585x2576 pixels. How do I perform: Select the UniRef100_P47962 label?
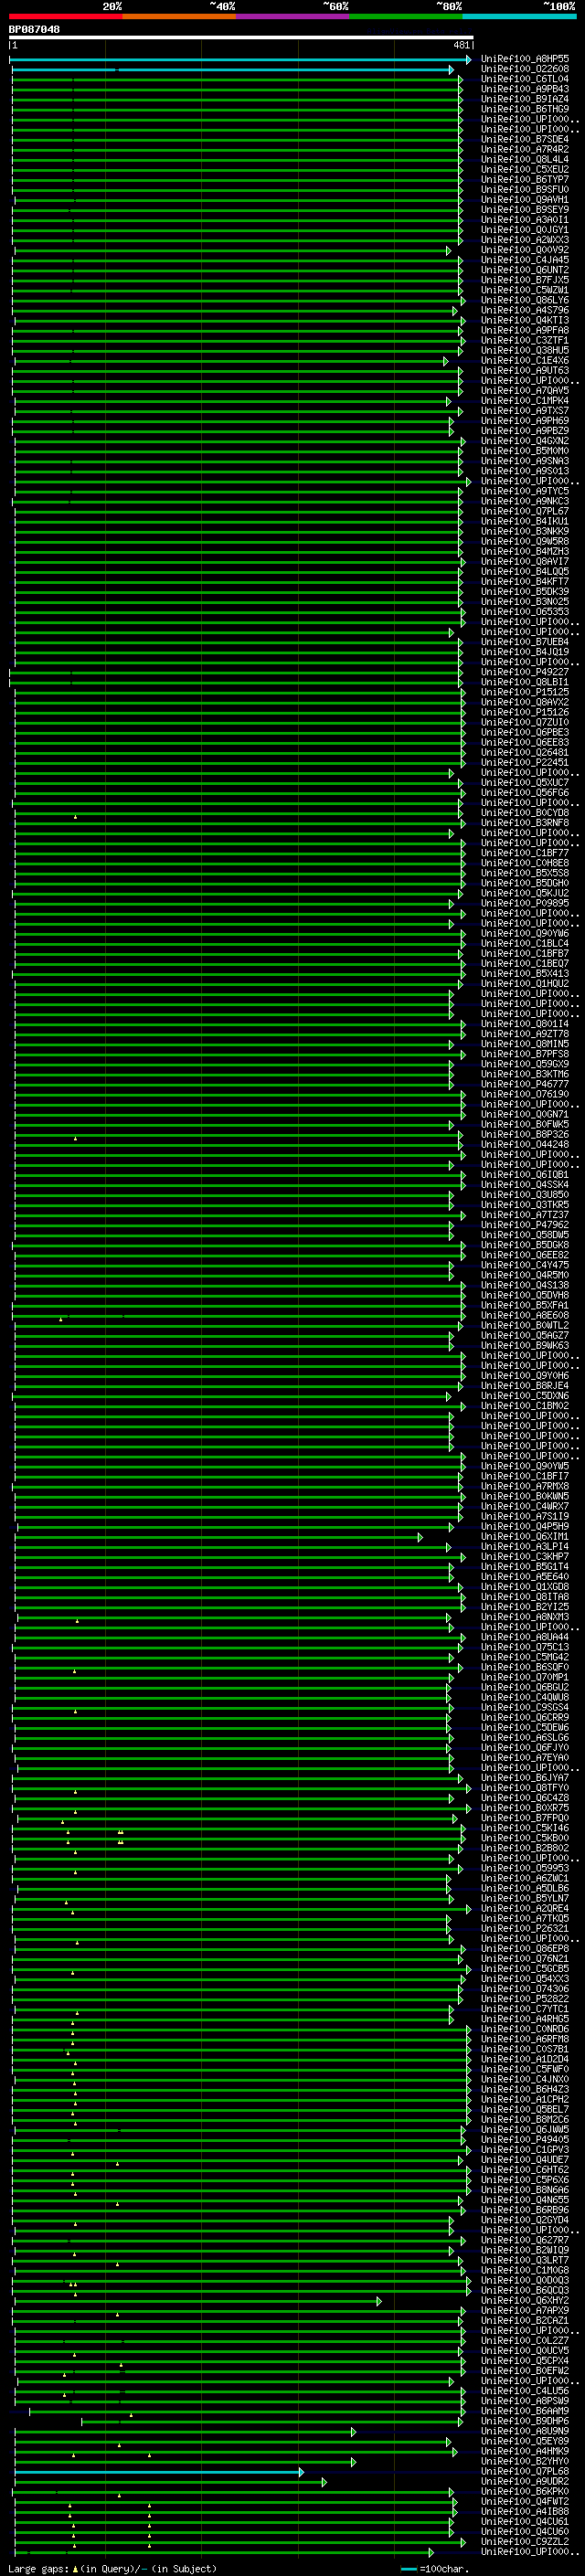[525, 1224]
